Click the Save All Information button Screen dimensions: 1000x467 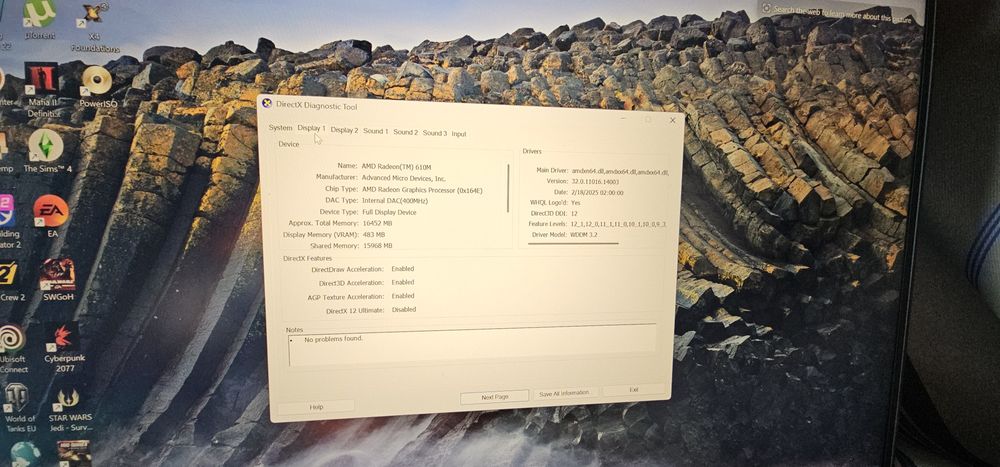pos(564,393)
